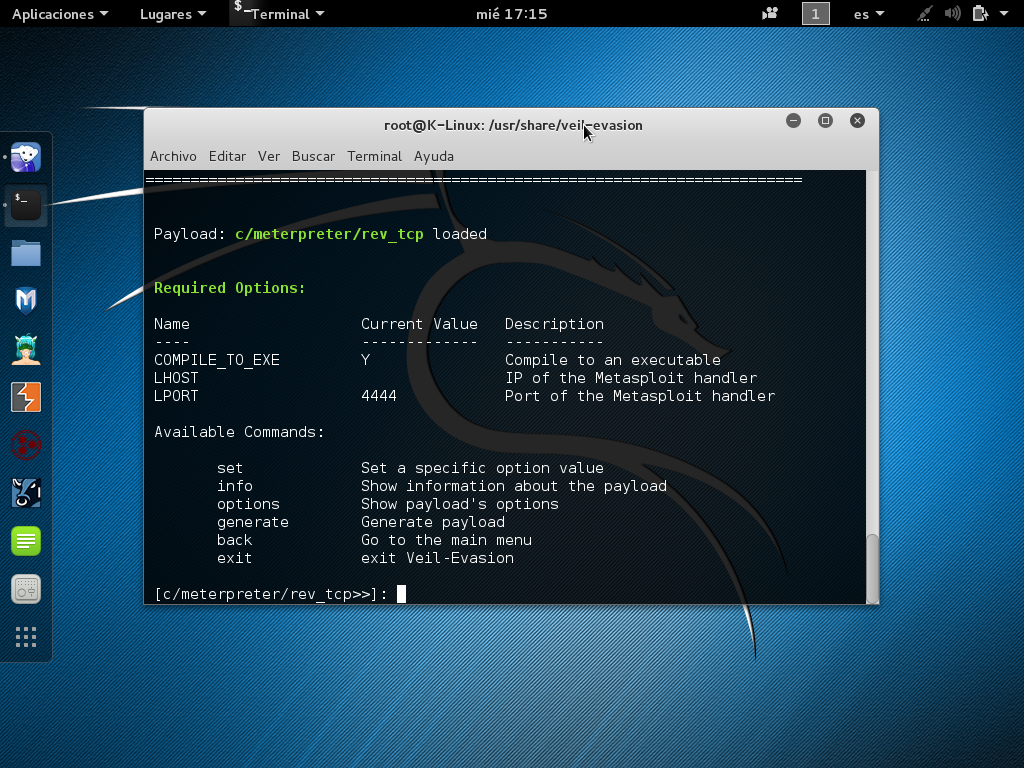
Task: Open the green notes app in dock
Action: (26, 541)
